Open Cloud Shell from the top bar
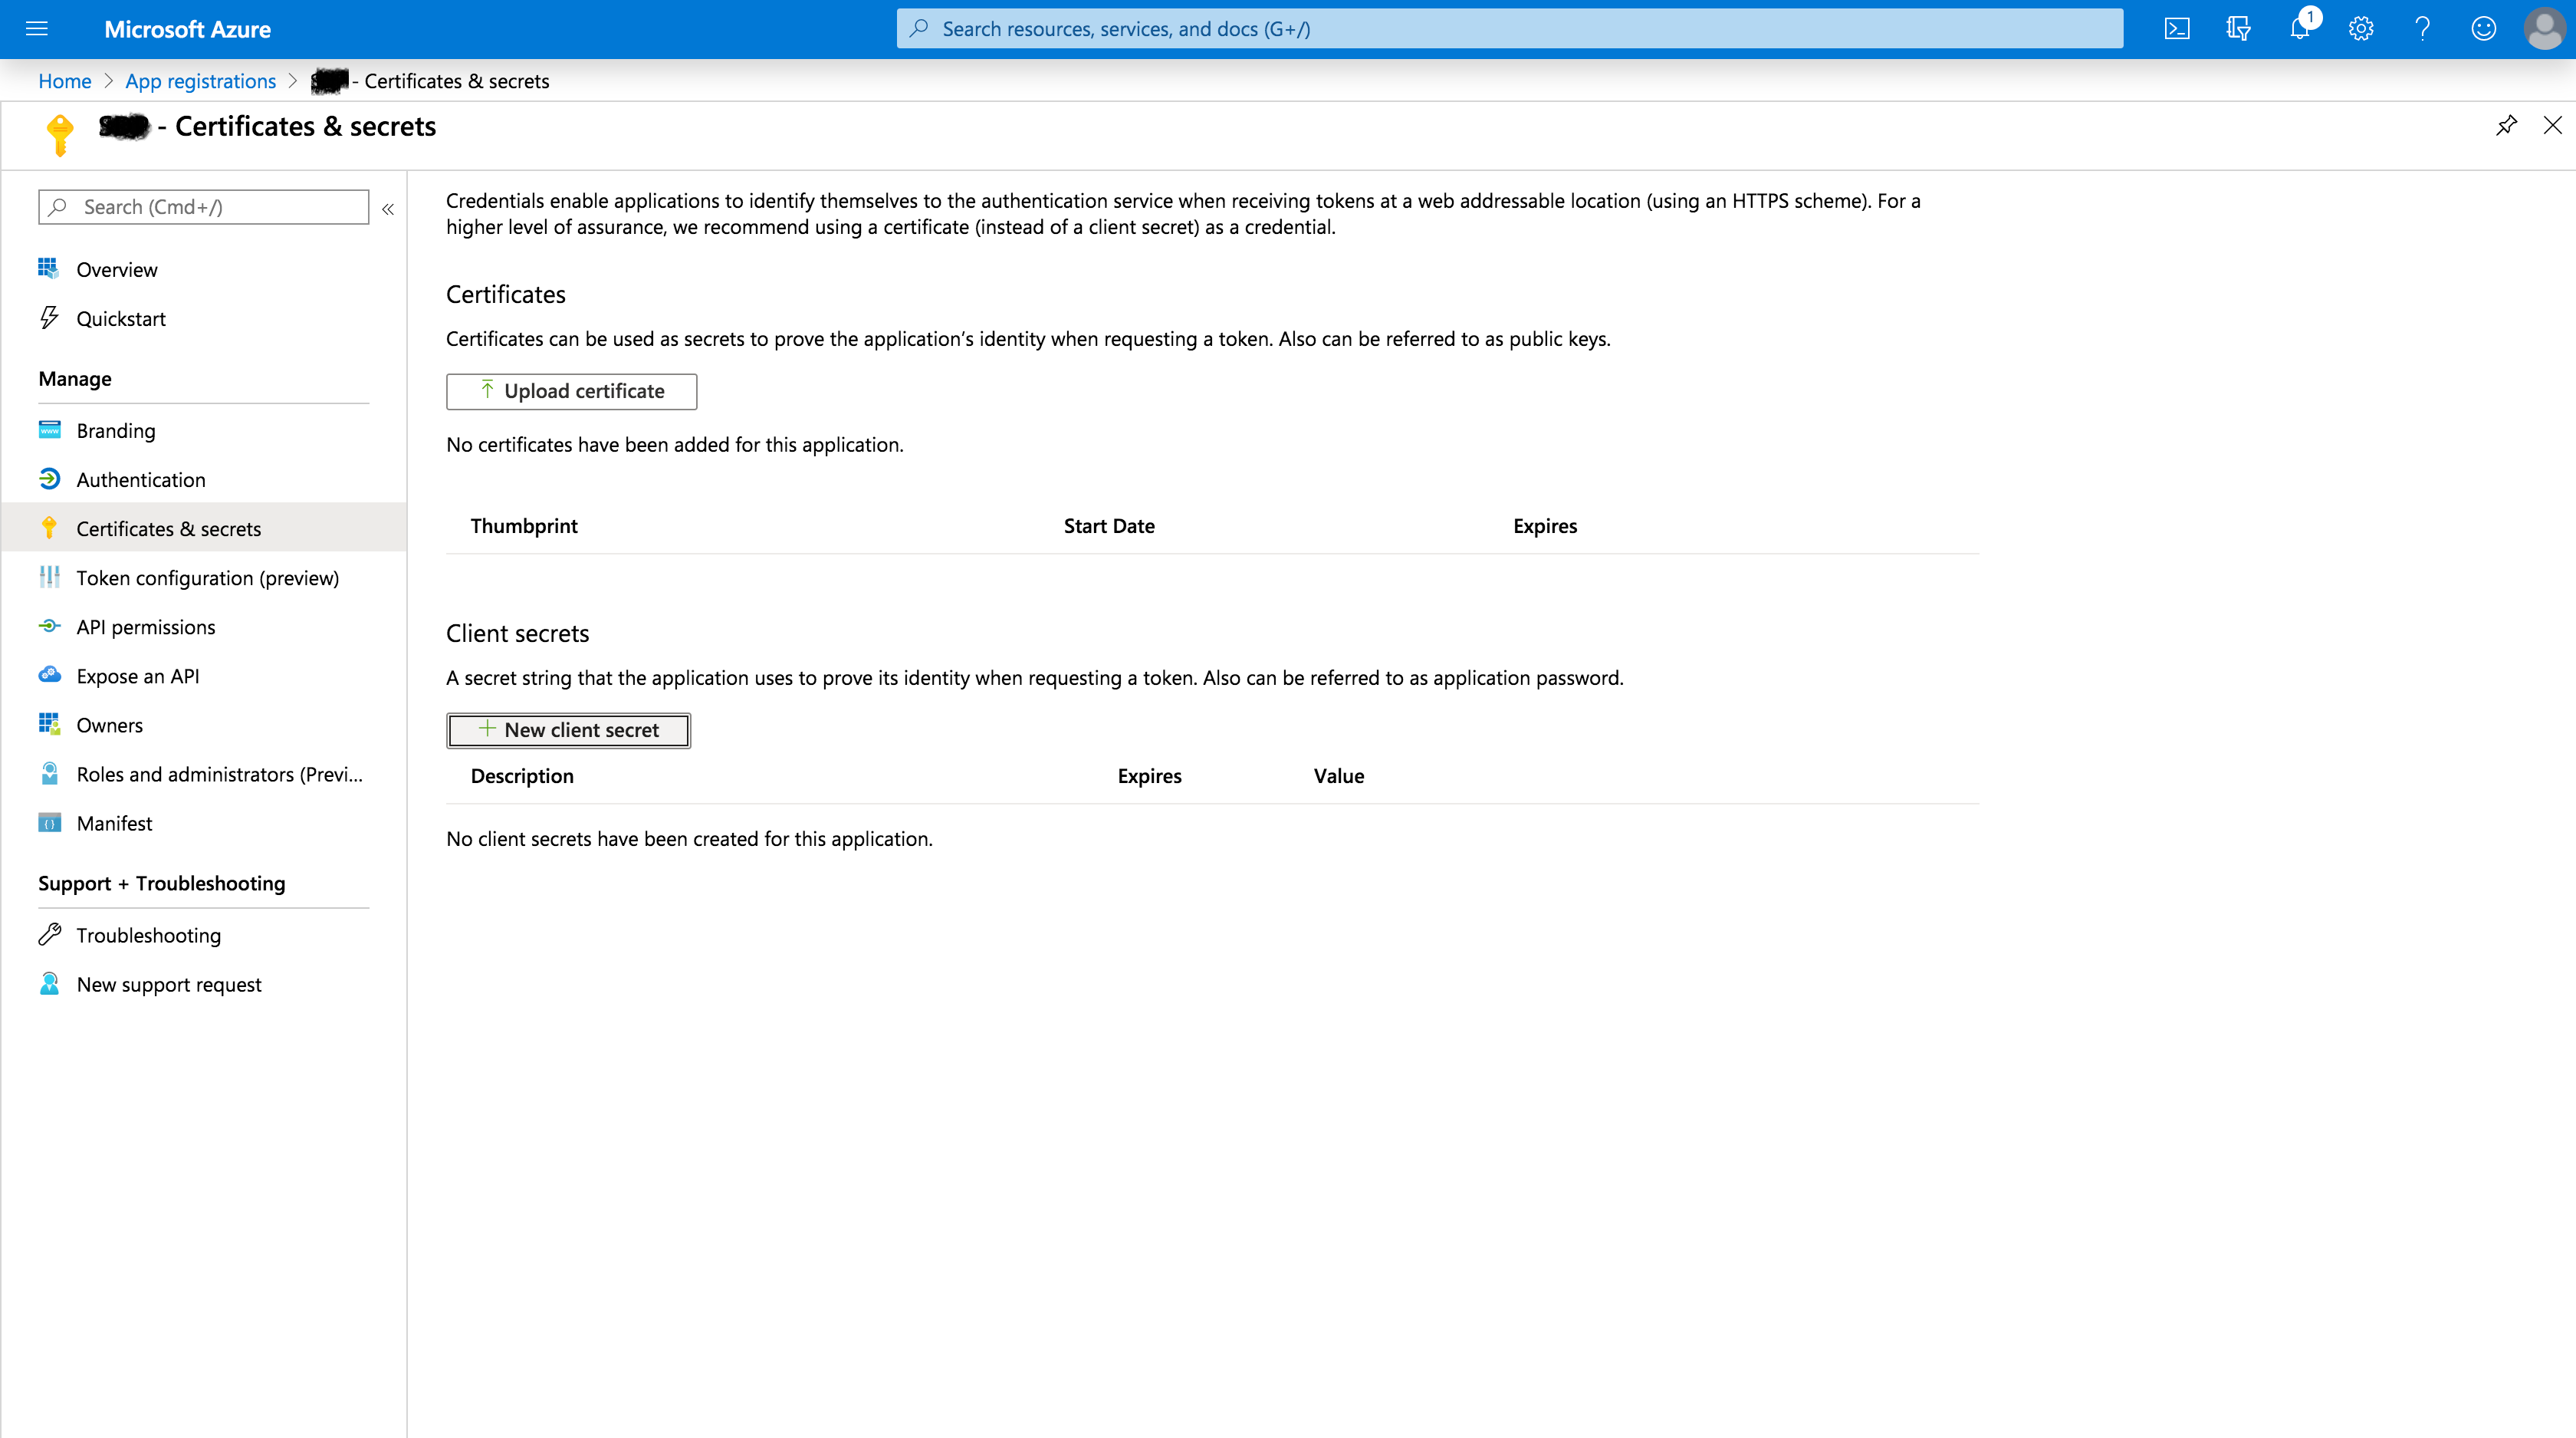Viewport: 2576px width, 1438px height. point(2177,28)
